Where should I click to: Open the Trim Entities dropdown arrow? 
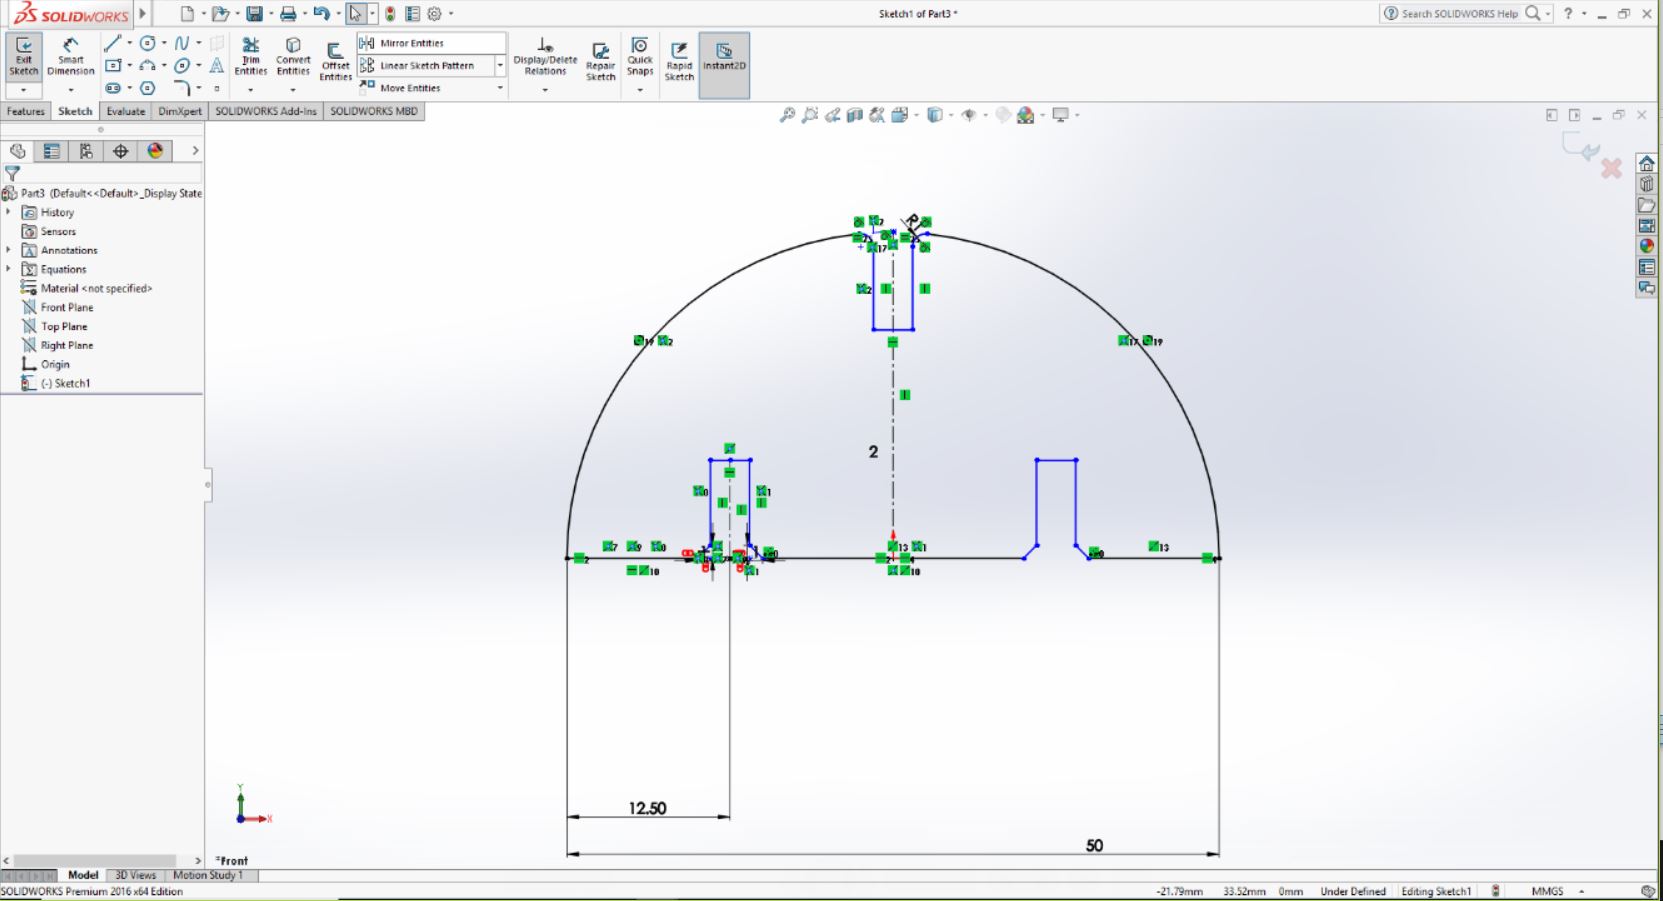tap(250, 90)
